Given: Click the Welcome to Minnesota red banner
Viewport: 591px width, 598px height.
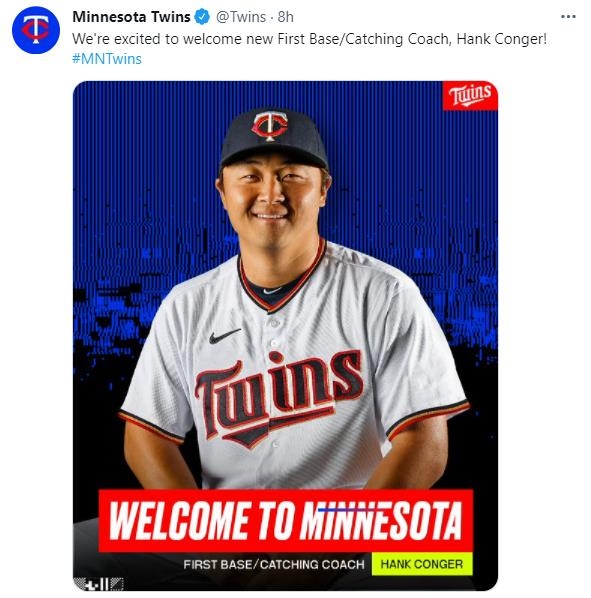Looking at the screenshot, I should pos(286,521).
